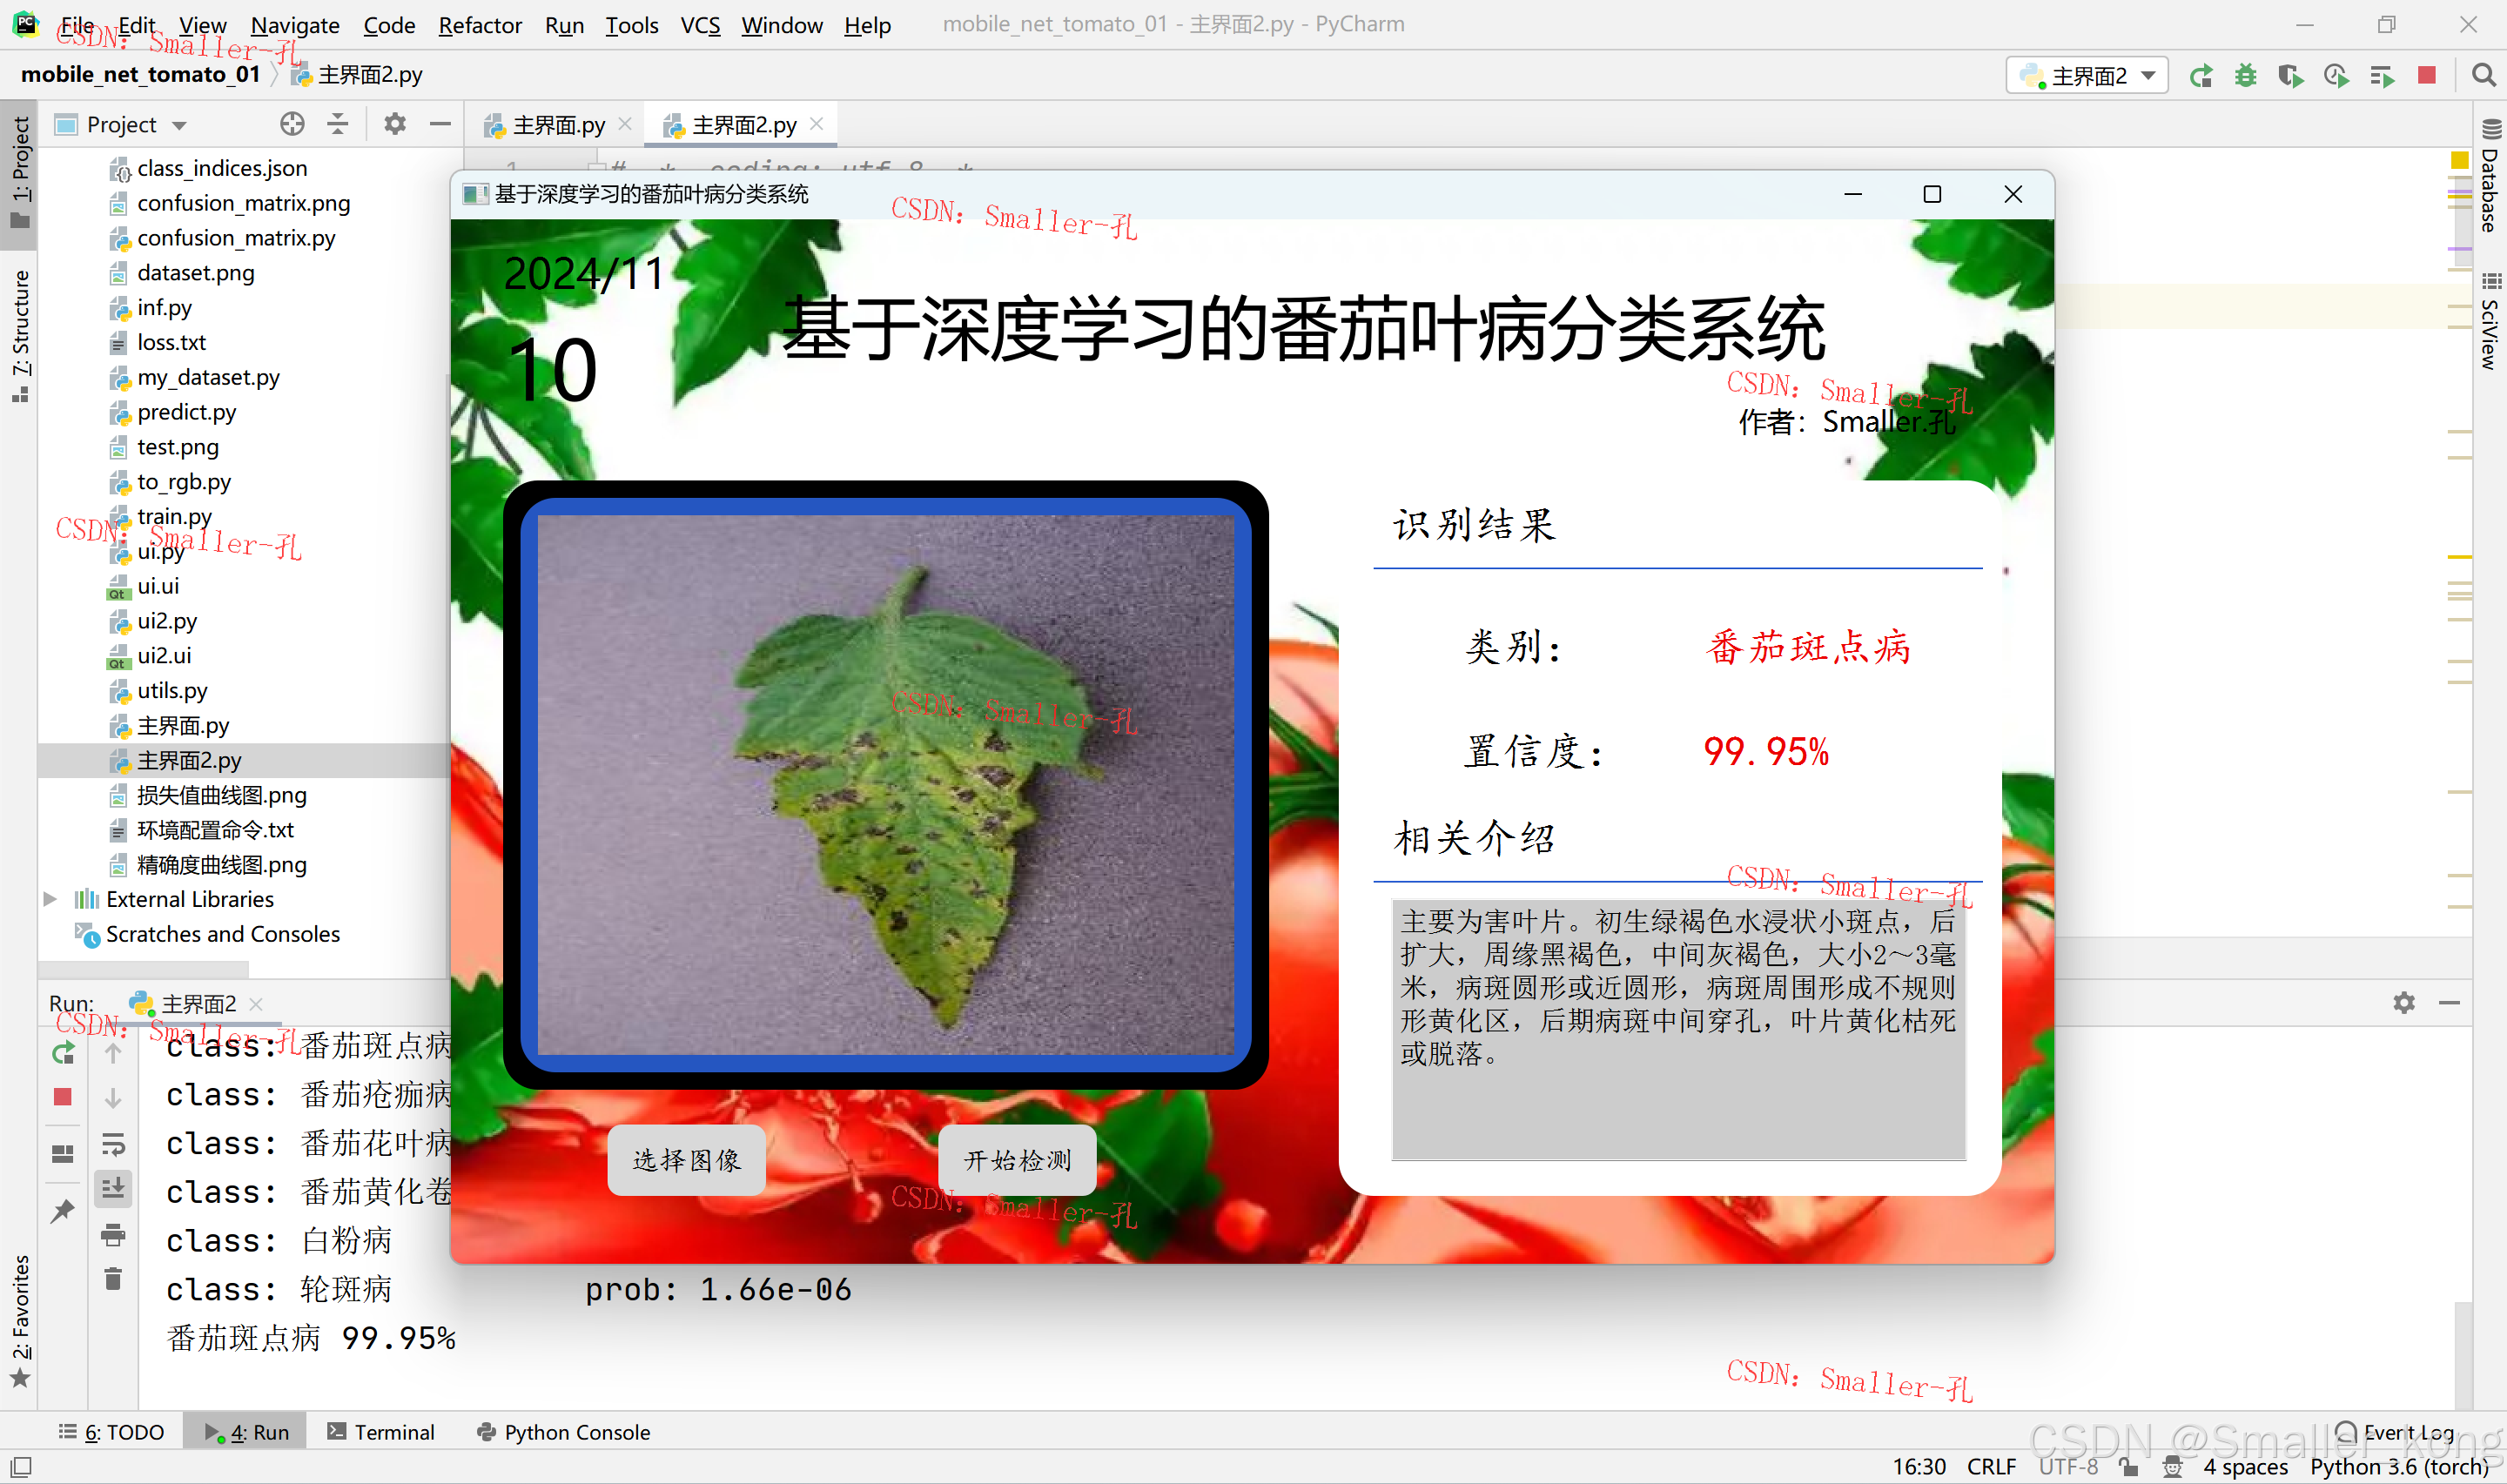
Task: Select predict.py in the project tree
Action: tap(187, 412)
